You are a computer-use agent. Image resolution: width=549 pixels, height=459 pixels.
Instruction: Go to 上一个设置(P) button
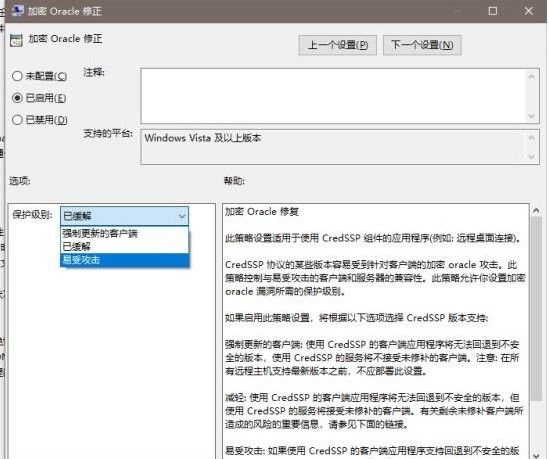tap(338, 45)
